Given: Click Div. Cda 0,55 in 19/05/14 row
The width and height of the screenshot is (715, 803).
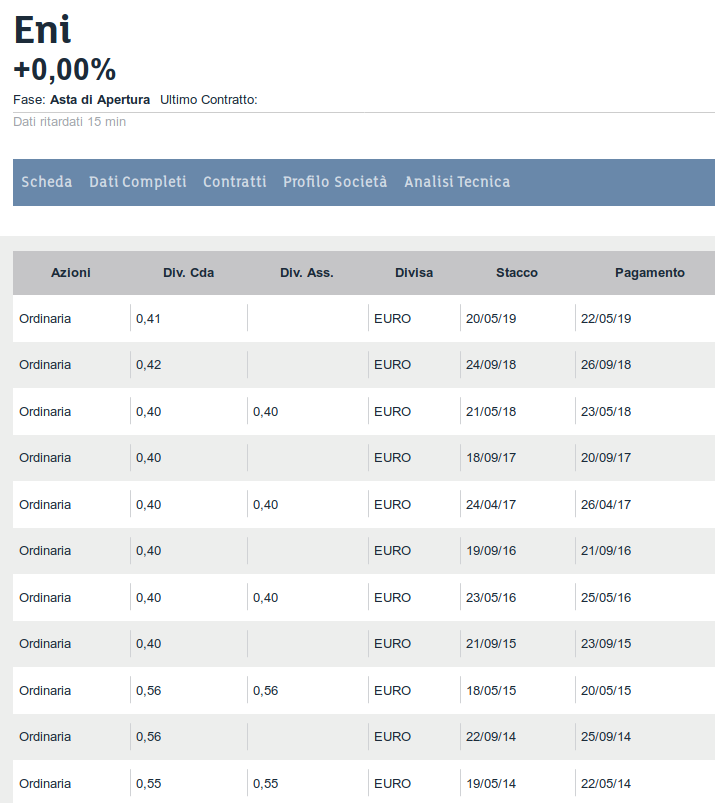Looking at the screenshot, I should click(149, 784).
